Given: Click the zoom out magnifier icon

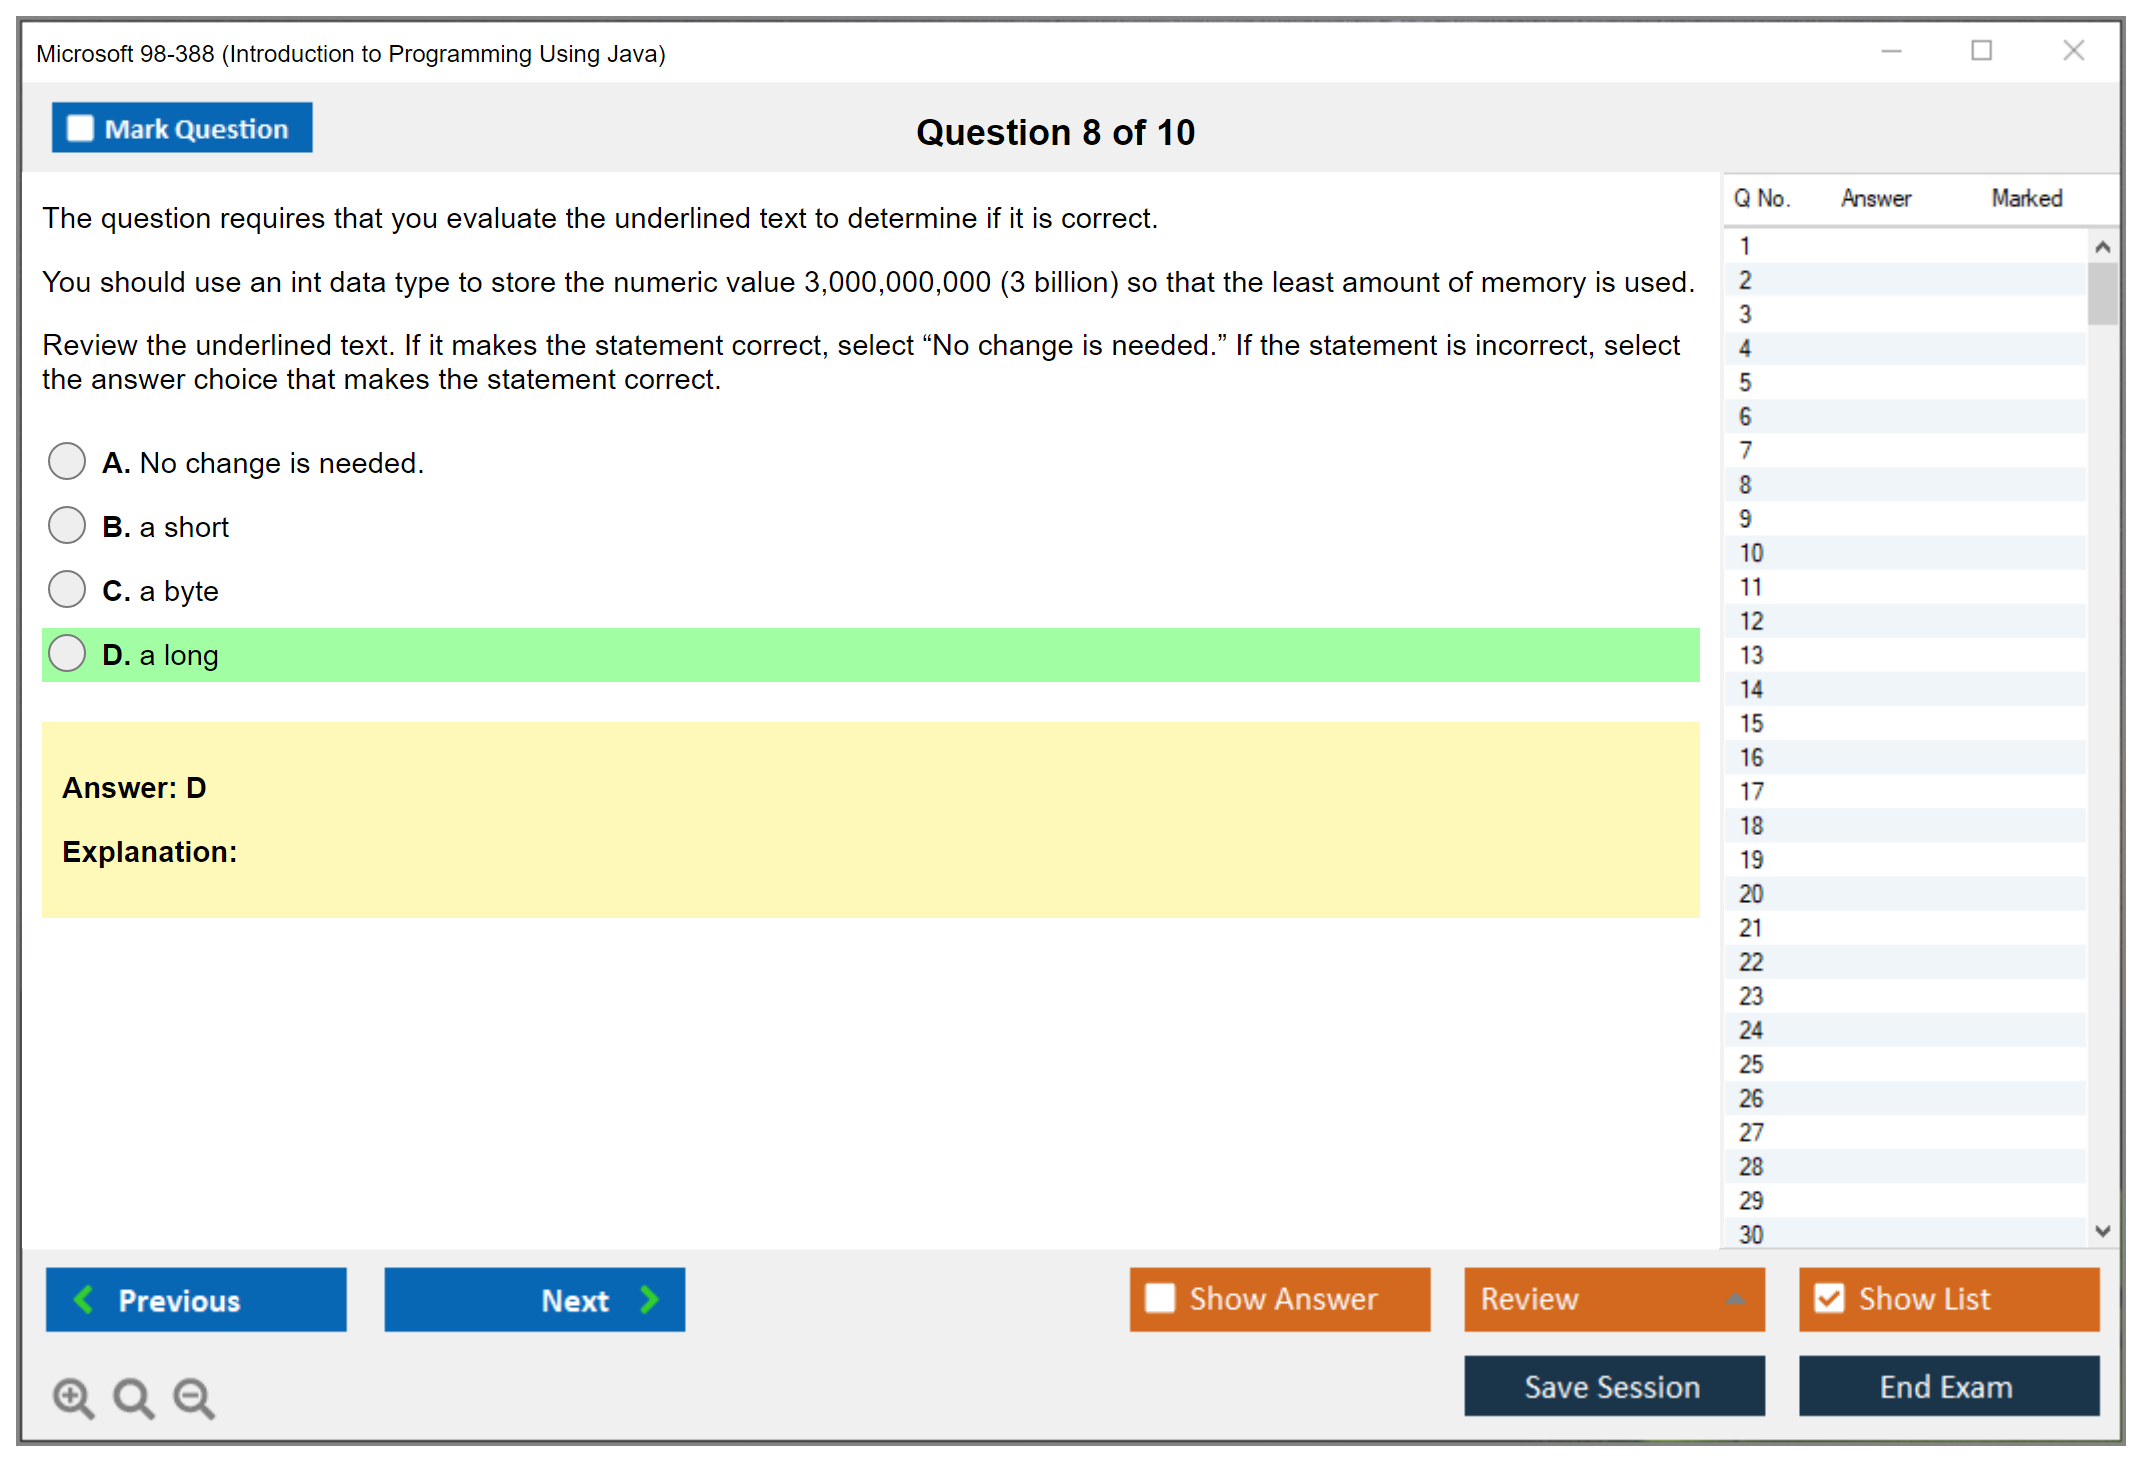Looking at the screenshot, I should coord(194,1397).
